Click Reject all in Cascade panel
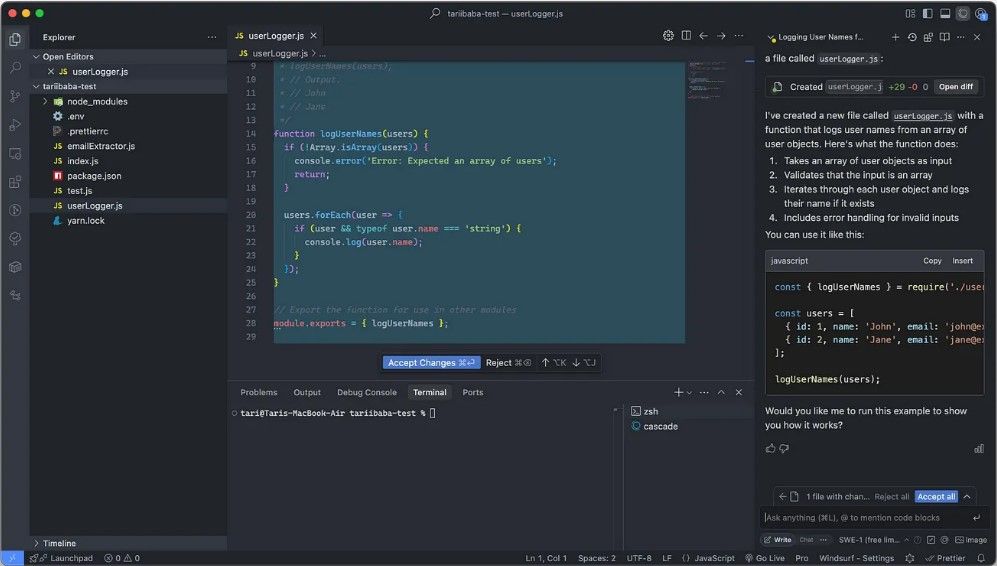 (891, 497)
